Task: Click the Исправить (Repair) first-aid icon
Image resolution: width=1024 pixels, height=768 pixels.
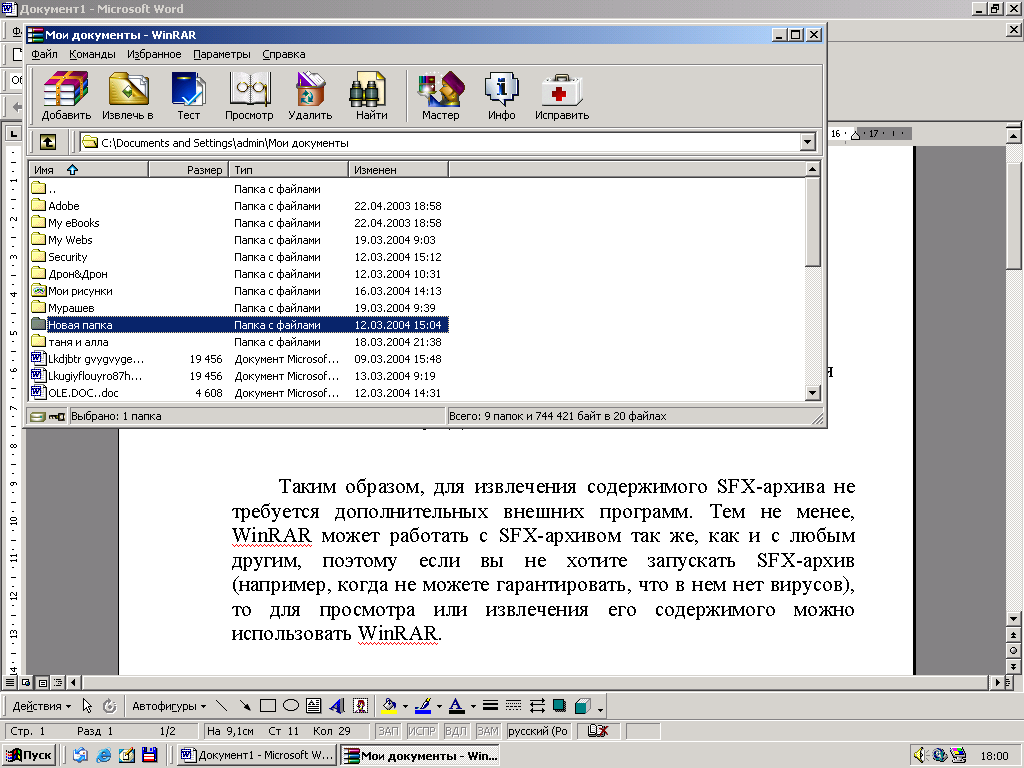Action: point(562,96)
